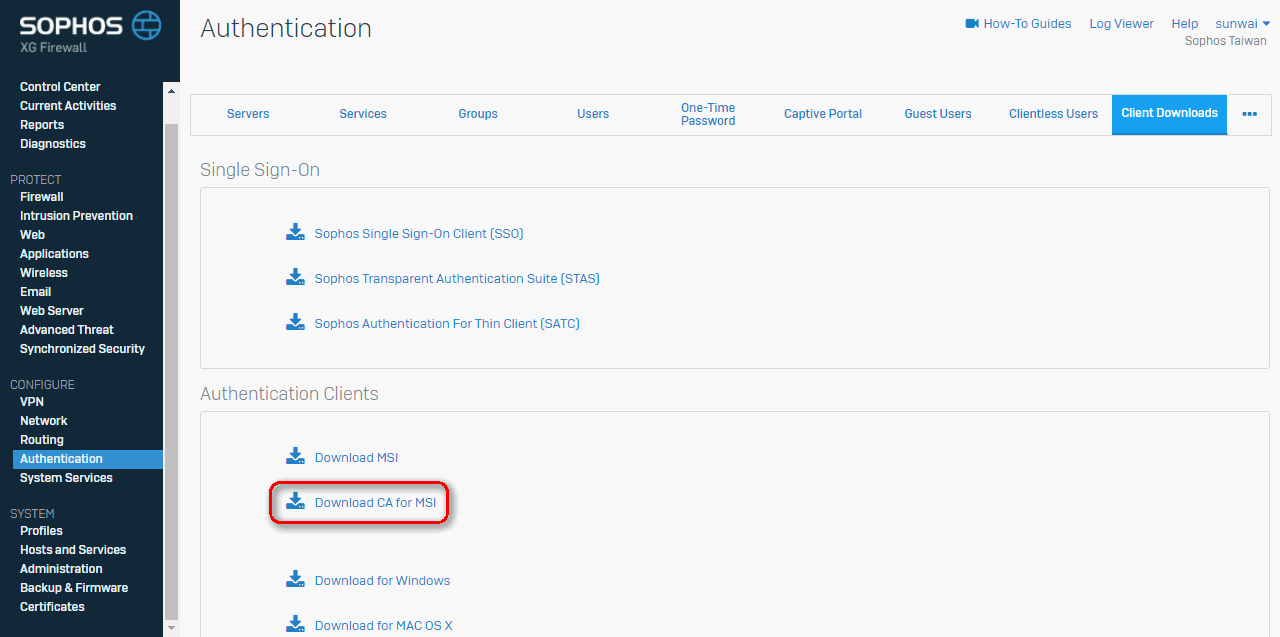This screenshot has width=1280, height=637.
Task: Select Web in the sidebar
Action: (32, 235)
